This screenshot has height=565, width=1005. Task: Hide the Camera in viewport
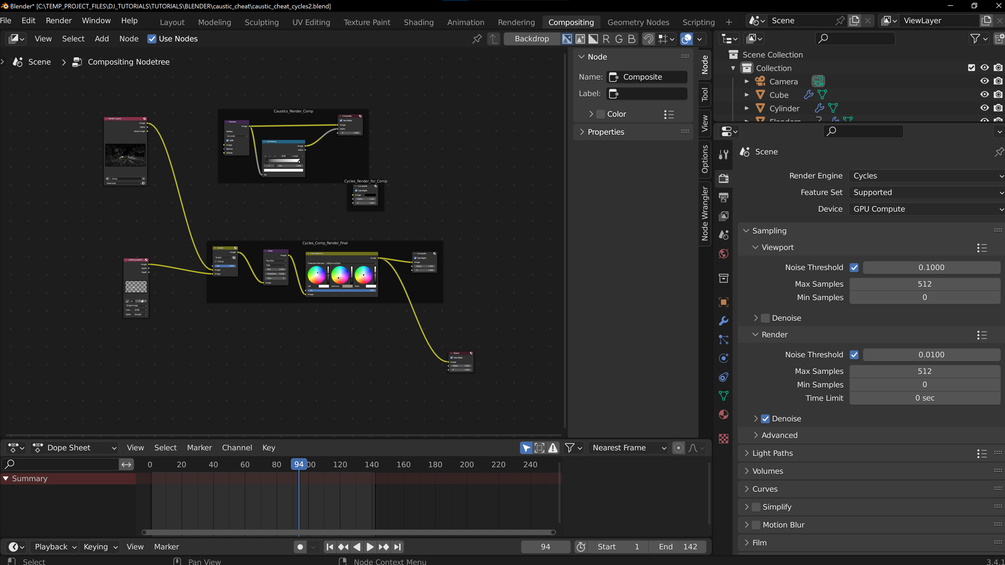(x=984, y=81)
